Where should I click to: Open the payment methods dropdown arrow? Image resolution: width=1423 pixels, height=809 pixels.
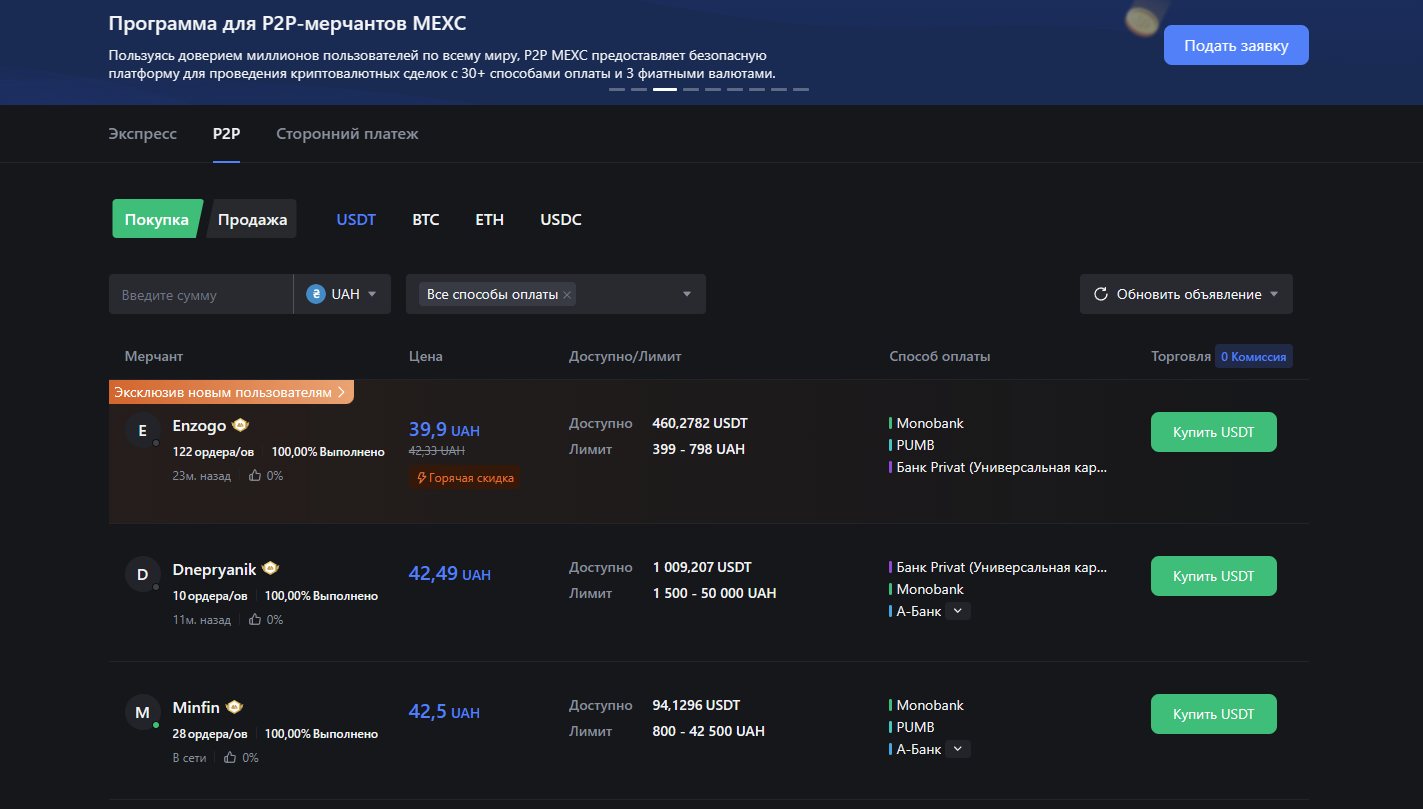(x=687, y=294)
